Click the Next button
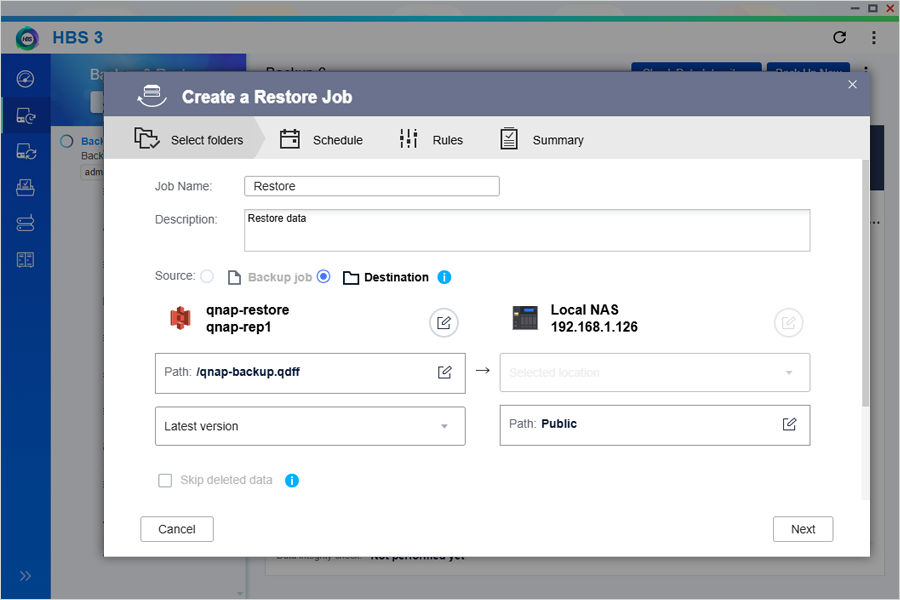 point(803,529)
